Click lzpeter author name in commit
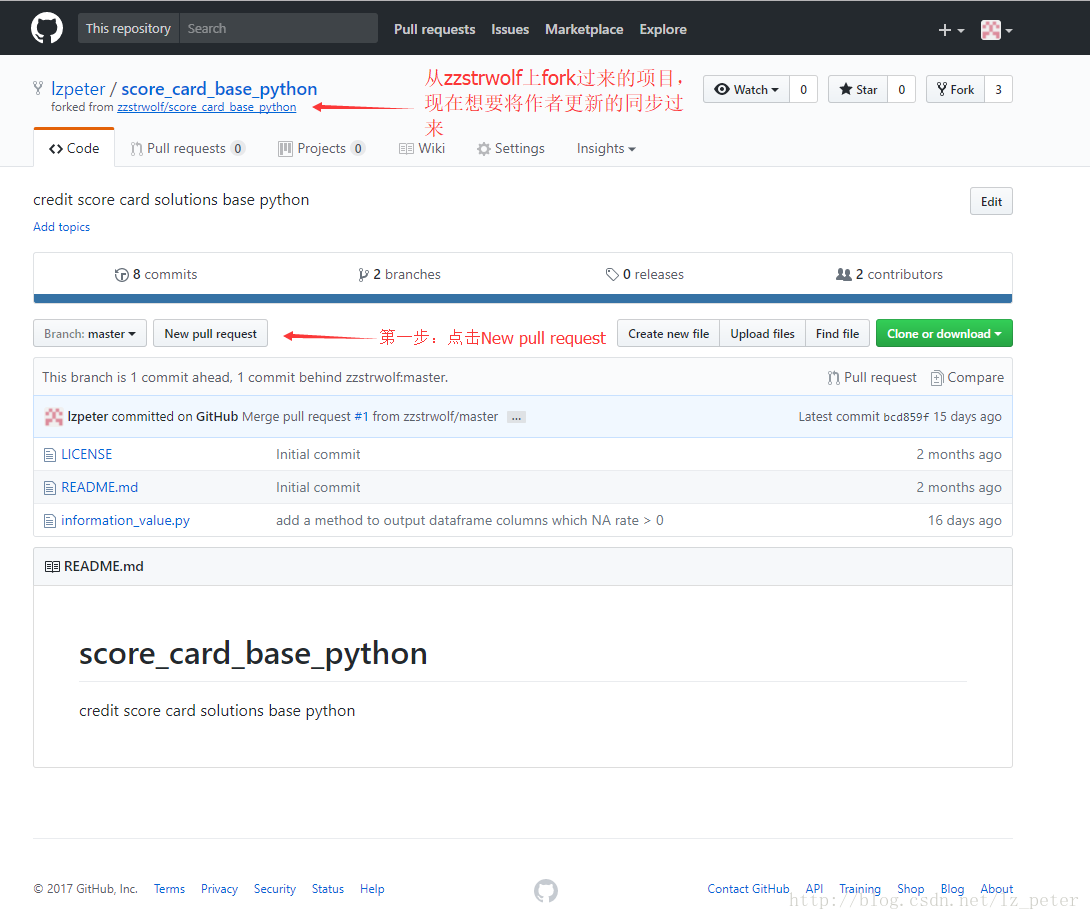 point(88,417)
